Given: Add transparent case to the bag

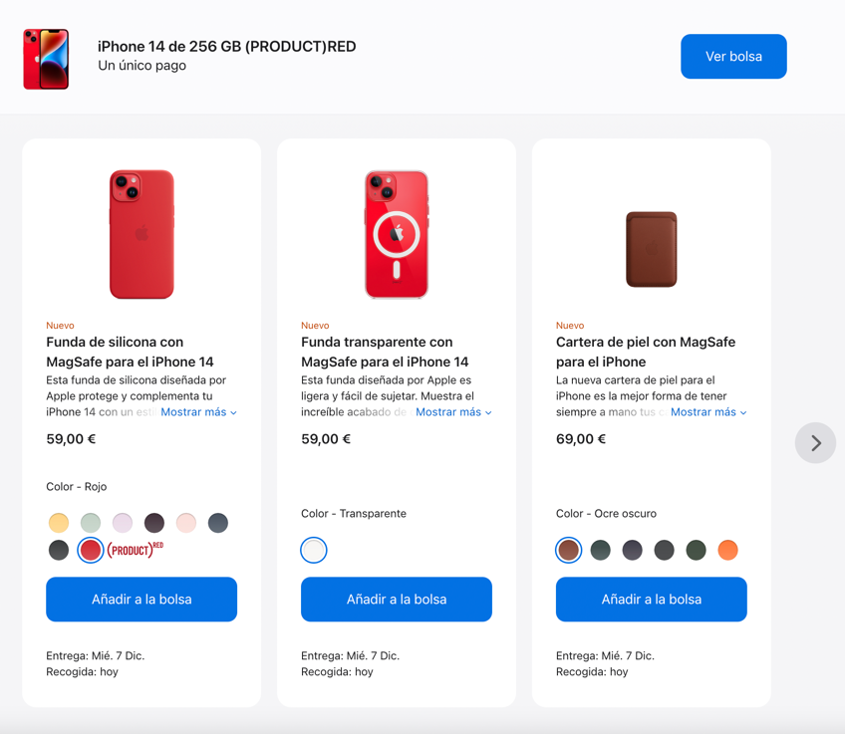Looking at the screenshot, I should pyautogui.click(x=396, y=599).
